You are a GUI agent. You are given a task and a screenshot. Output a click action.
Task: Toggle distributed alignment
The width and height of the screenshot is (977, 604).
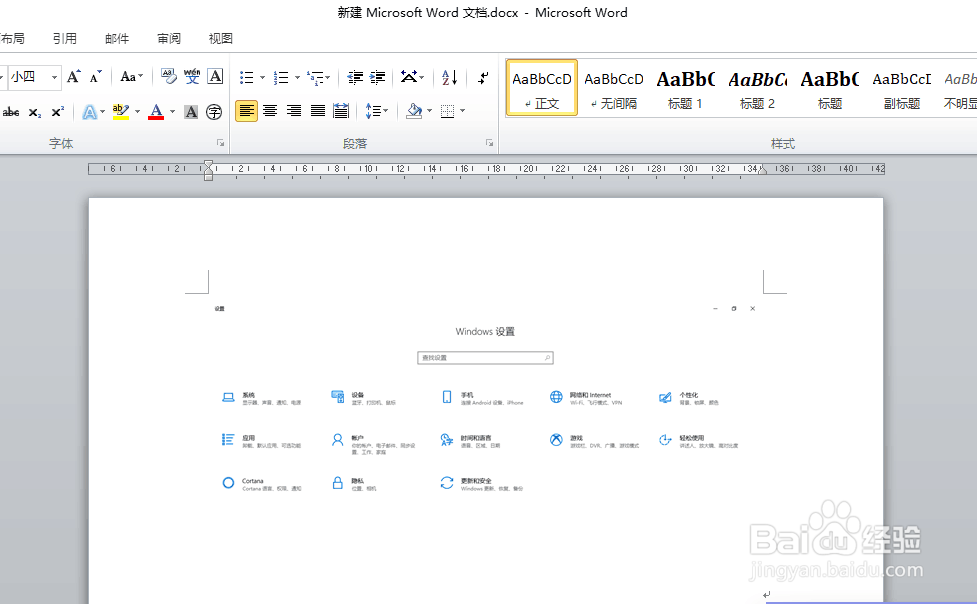(341, 111)
